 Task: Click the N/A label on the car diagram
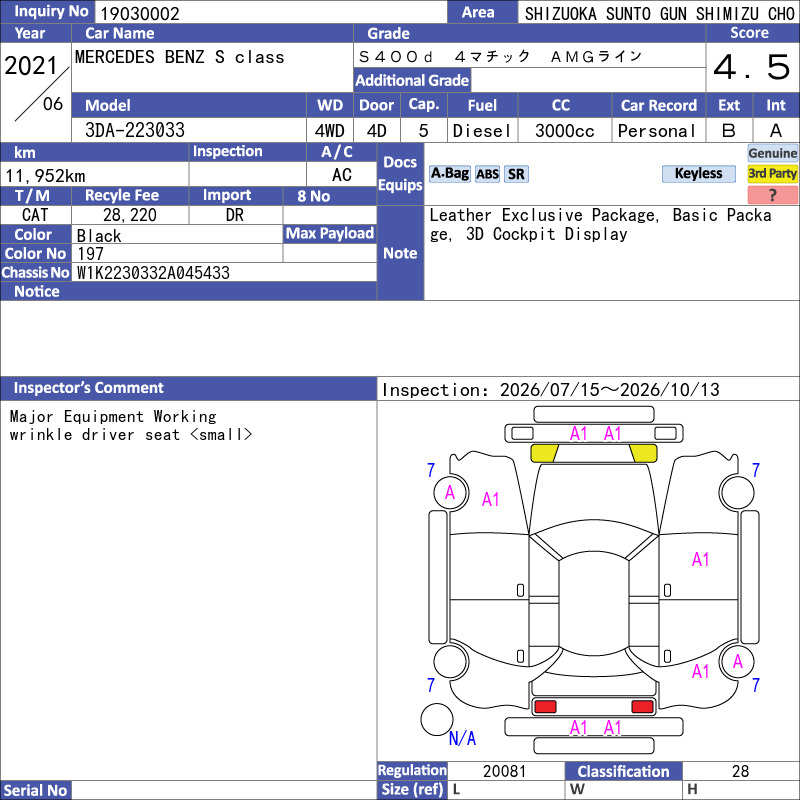coord(462,738)
